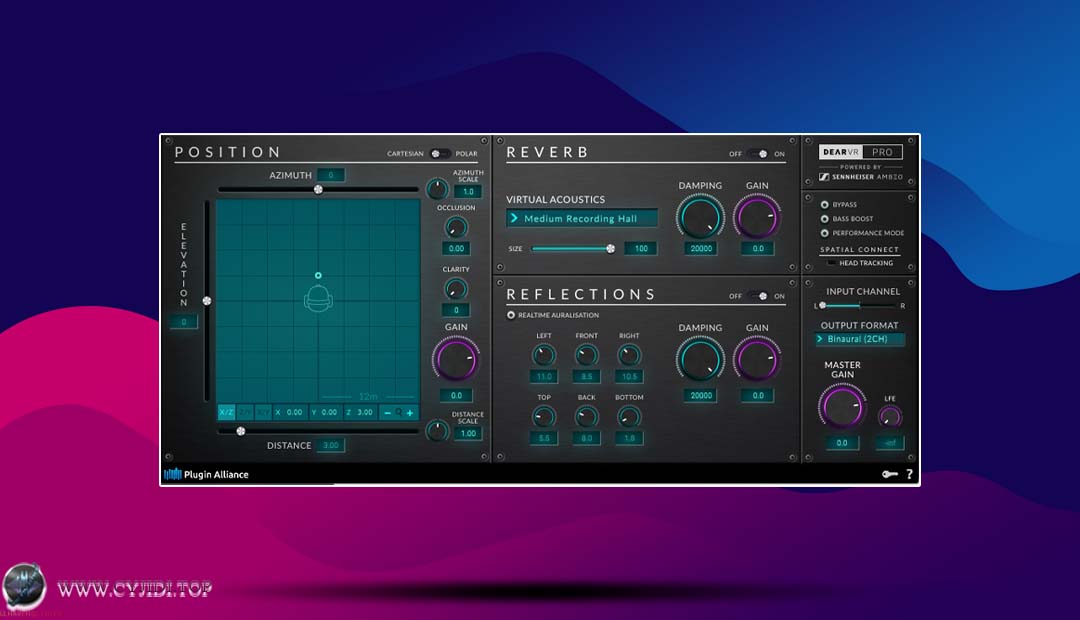Enable the Bypass option
Screen dimensions: 1080x620
click(x=824, y=205)
